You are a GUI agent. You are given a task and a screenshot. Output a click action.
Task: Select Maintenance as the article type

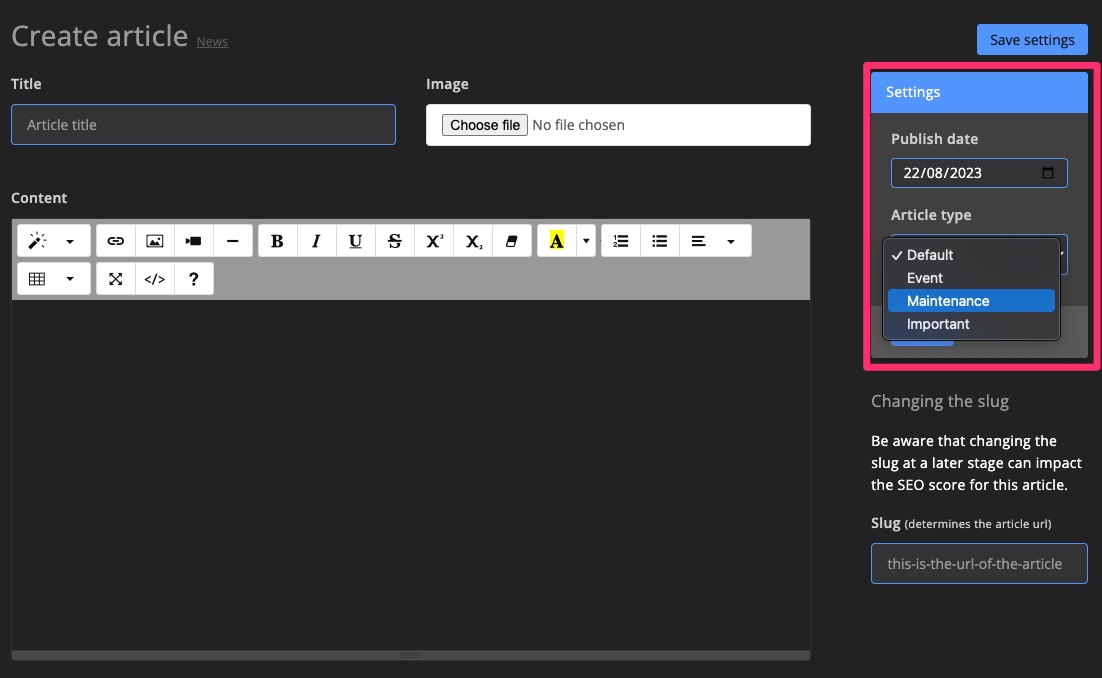pos(946,300)
